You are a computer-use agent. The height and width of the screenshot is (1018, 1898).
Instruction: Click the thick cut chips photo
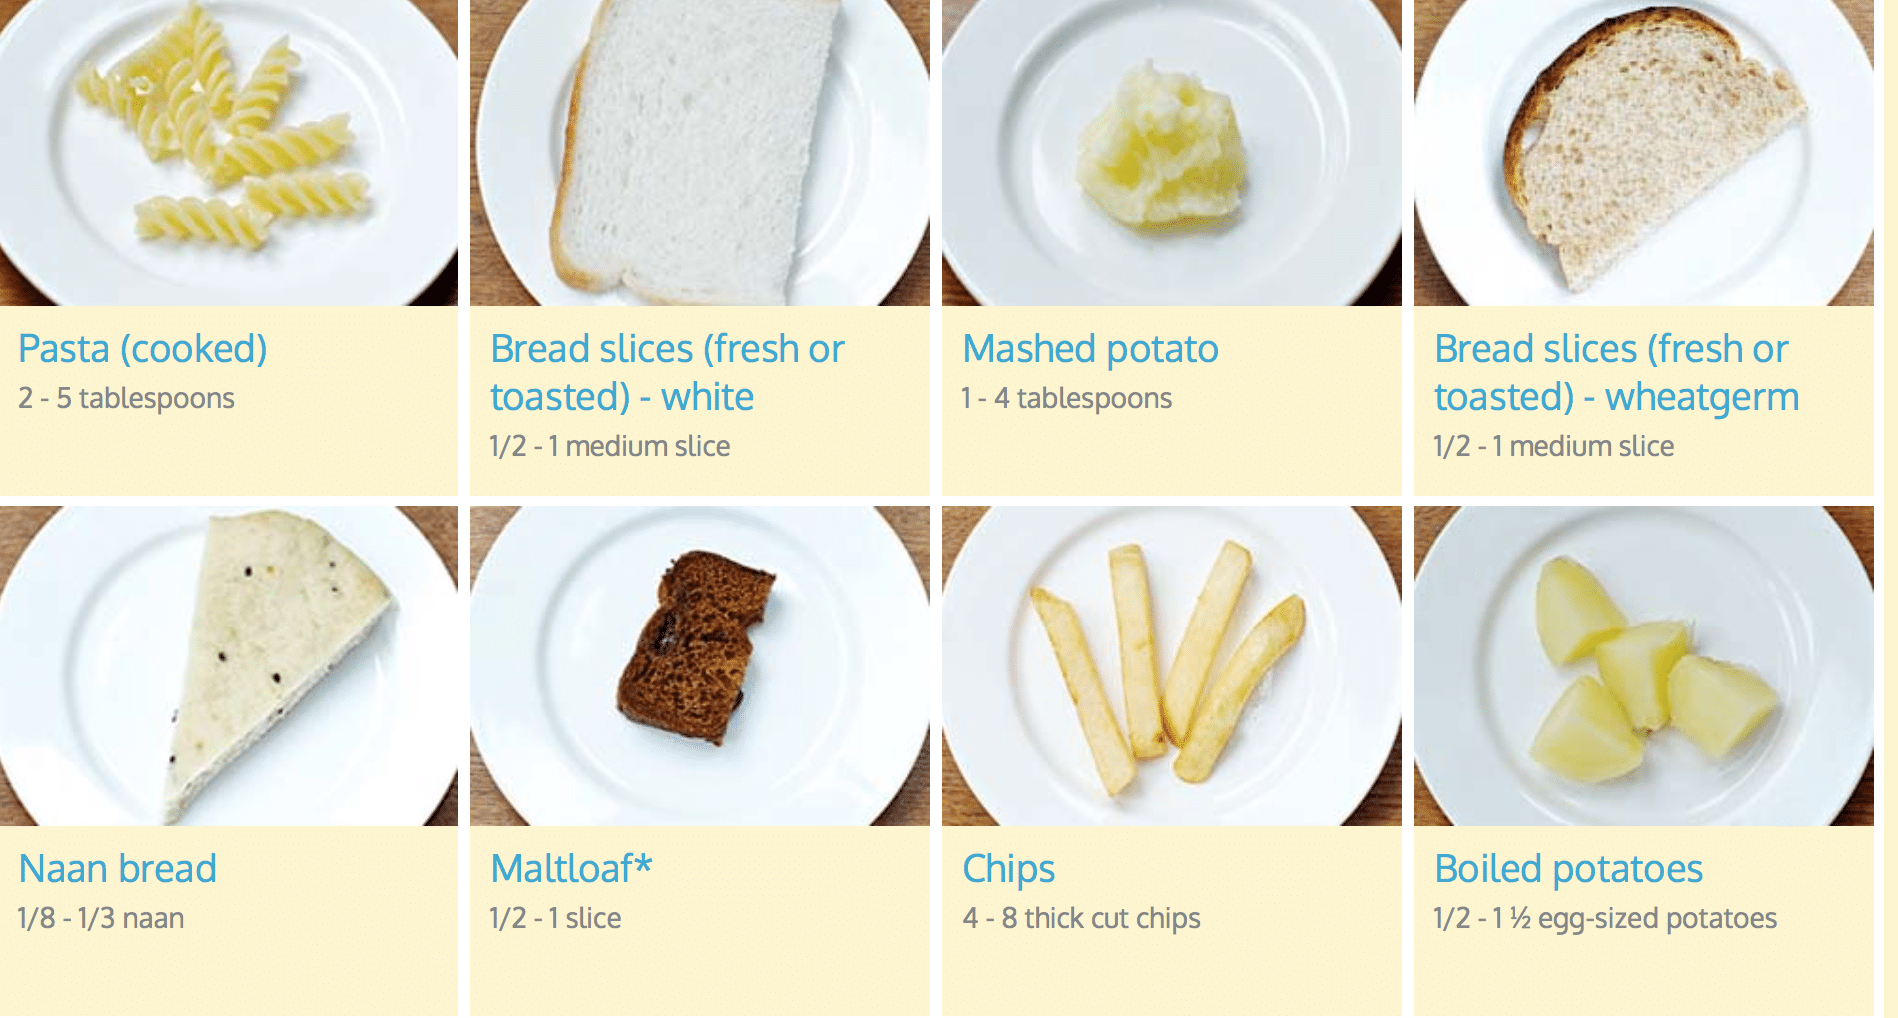1172,666
